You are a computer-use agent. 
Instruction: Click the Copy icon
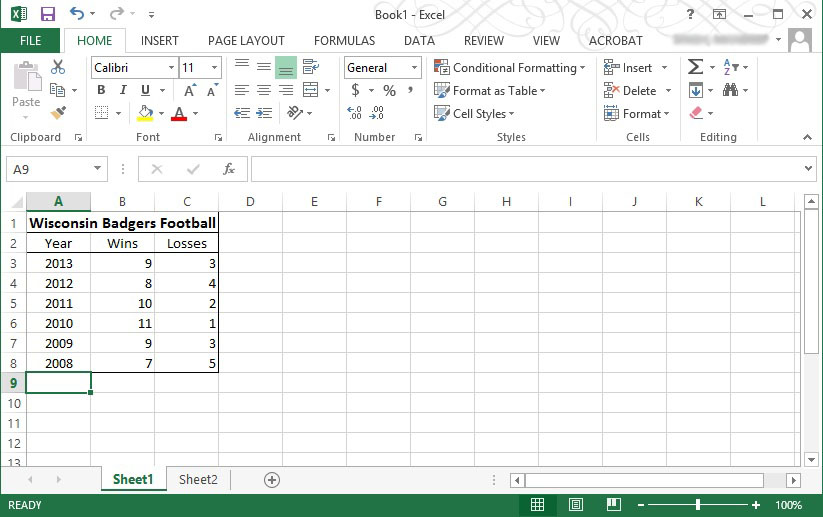coord(57,90)
